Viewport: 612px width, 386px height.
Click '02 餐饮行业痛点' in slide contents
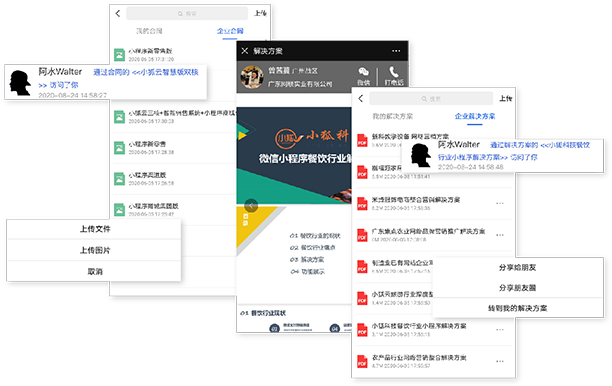pos(312,247)
